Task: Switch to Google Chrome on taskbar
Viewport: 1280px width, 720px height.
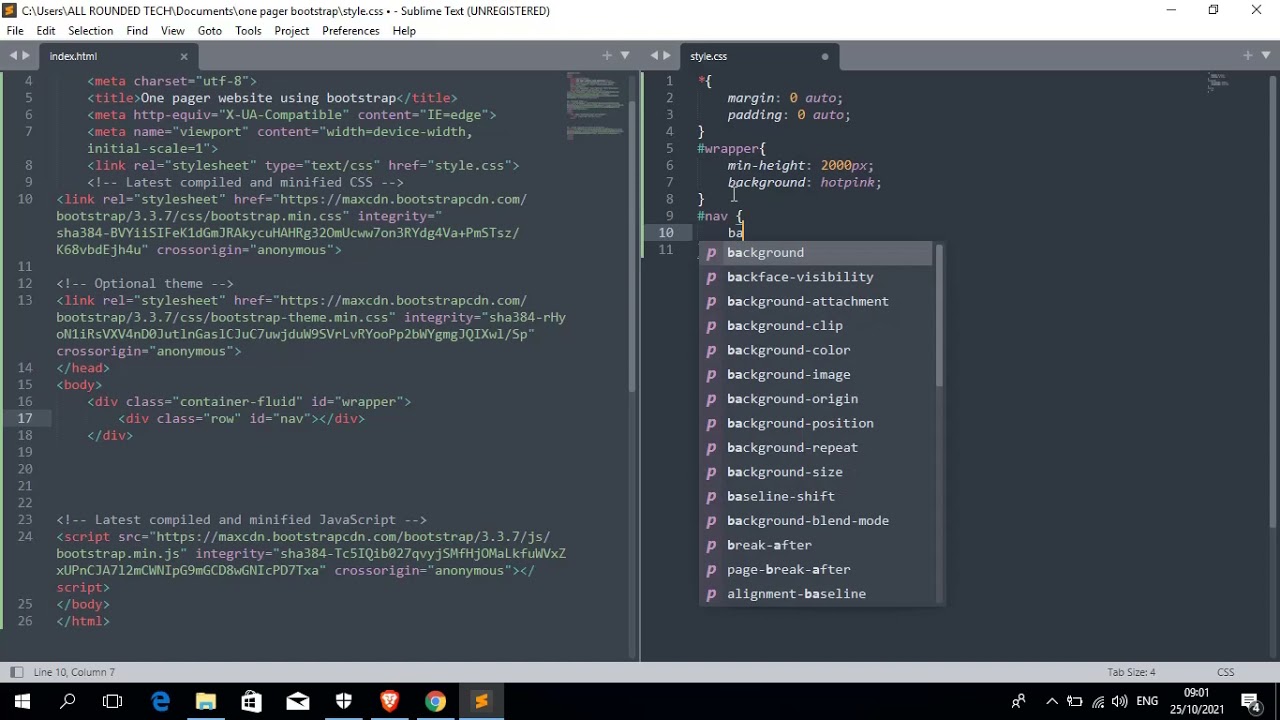Action: coord(435,702)
